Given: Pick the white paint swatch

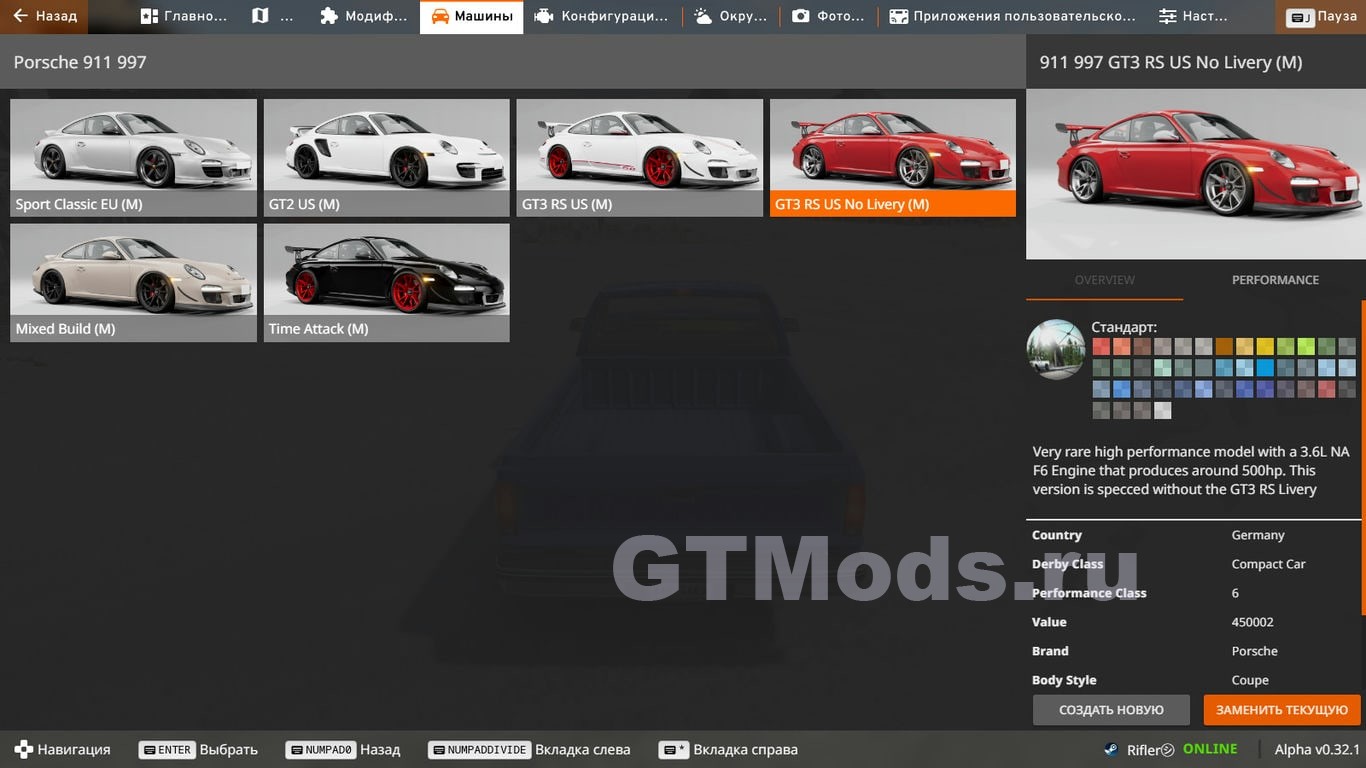Looking at the screenshot, I should point(1163,409).
